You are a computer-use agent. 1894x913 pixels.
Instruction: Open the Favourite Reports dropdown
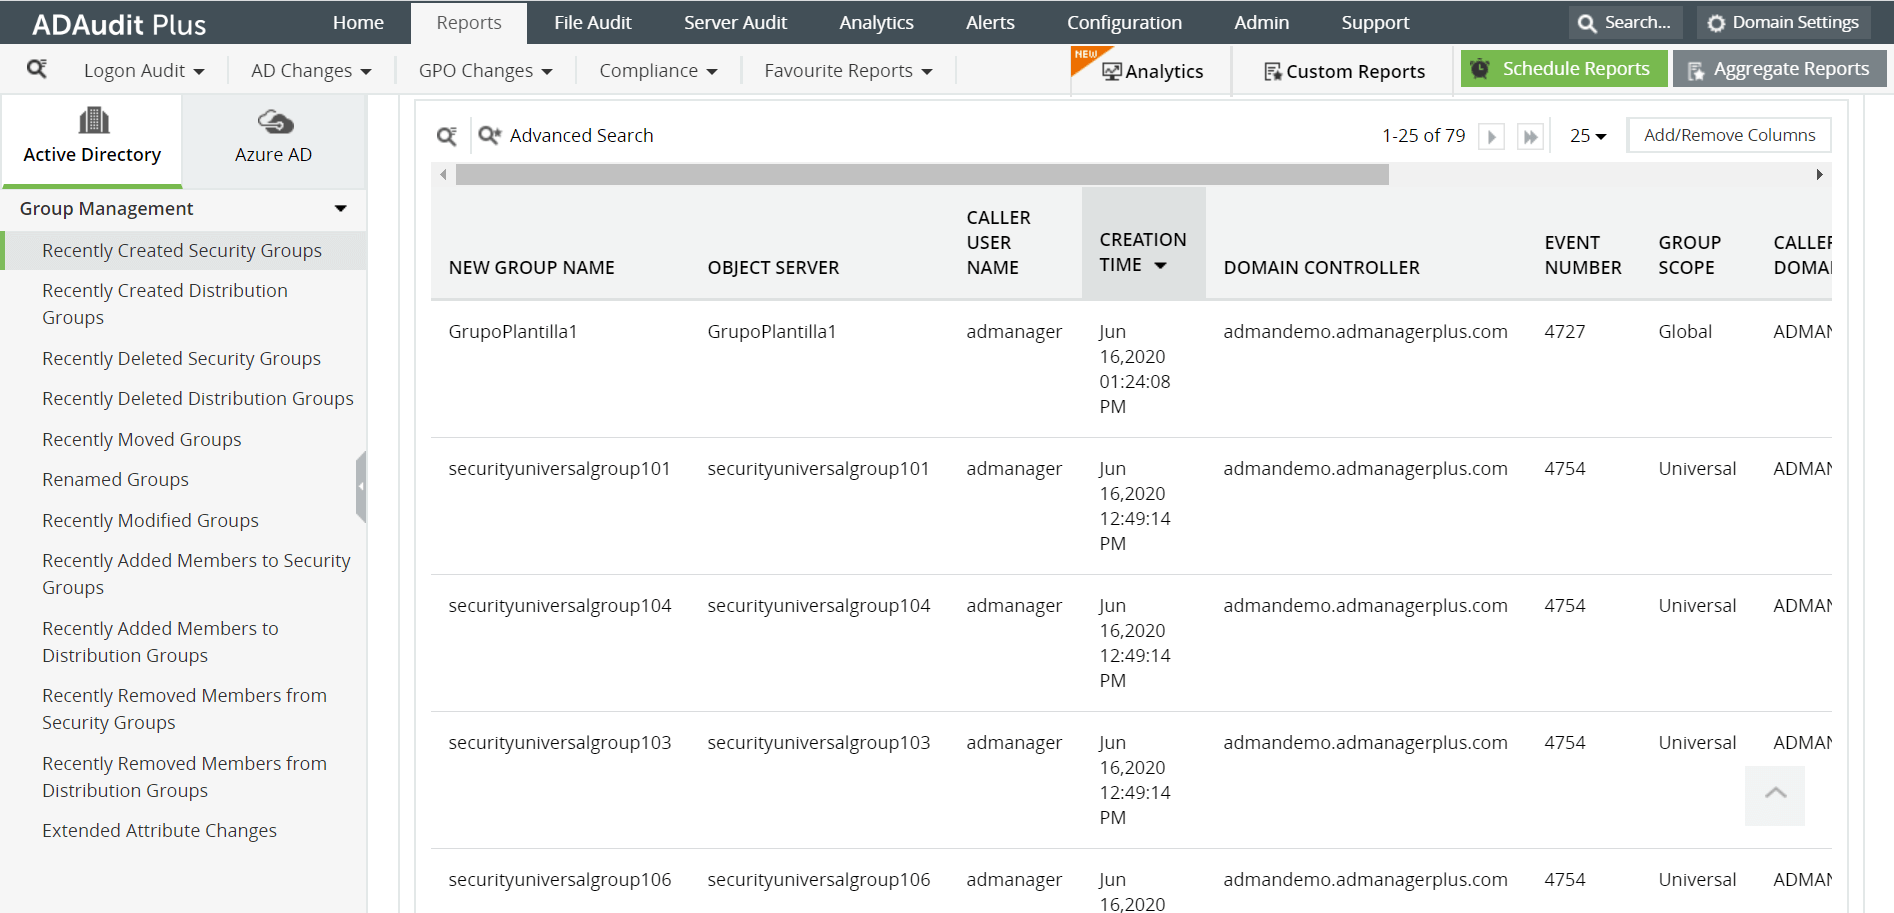[848, 71]
